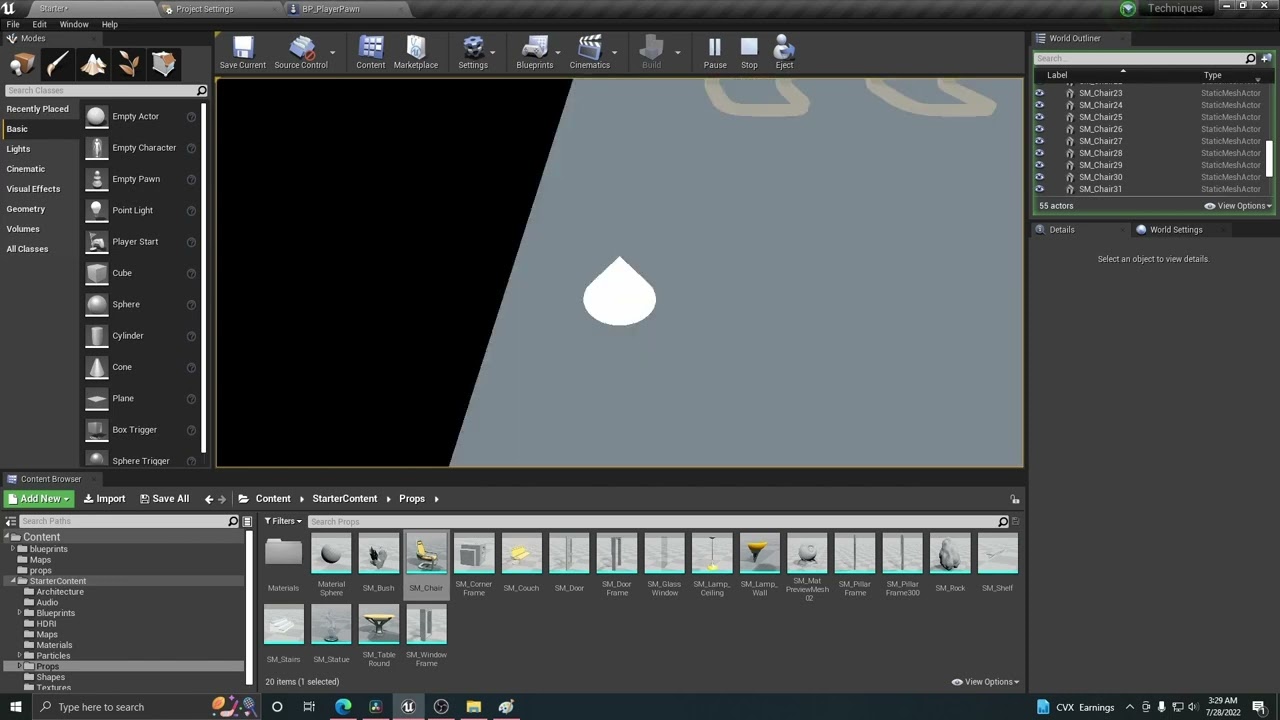The image size is (1280, 720).
Task: Open the Content toolbar icon
Action: [371, 53]
